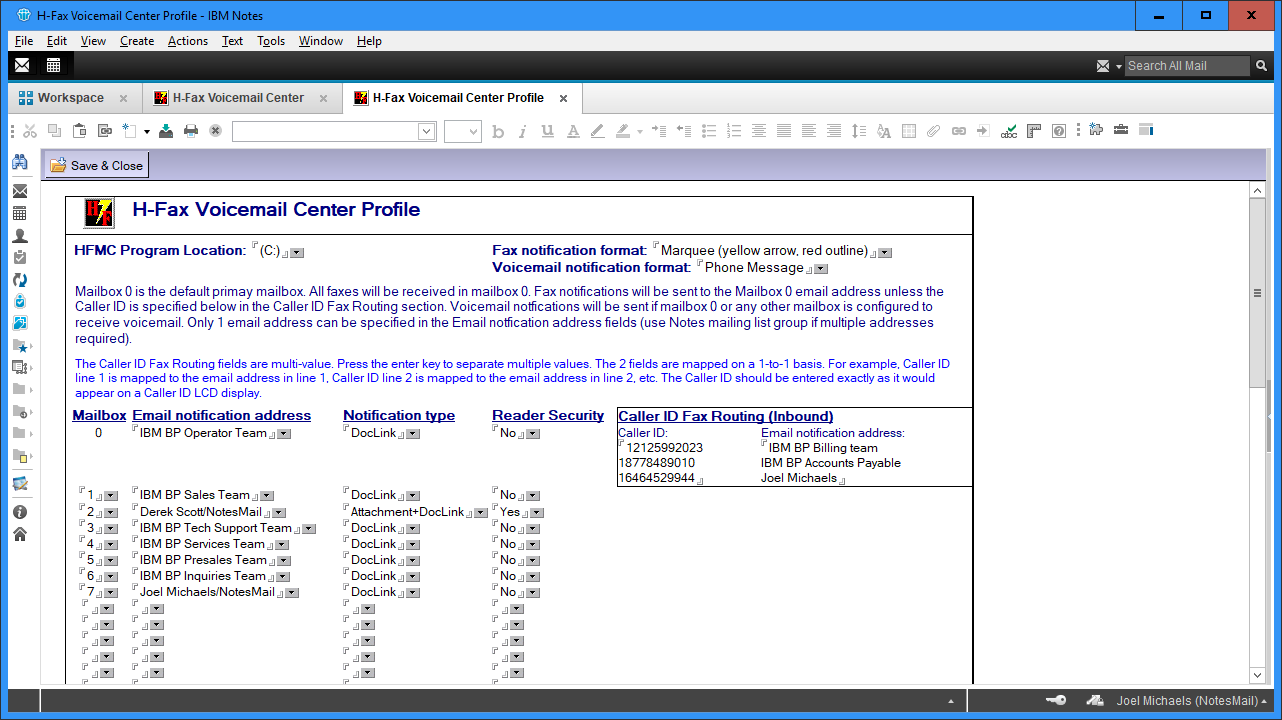Open the Actions menu
Screen dimensions: 1282x720
click(x=187, y=41)
